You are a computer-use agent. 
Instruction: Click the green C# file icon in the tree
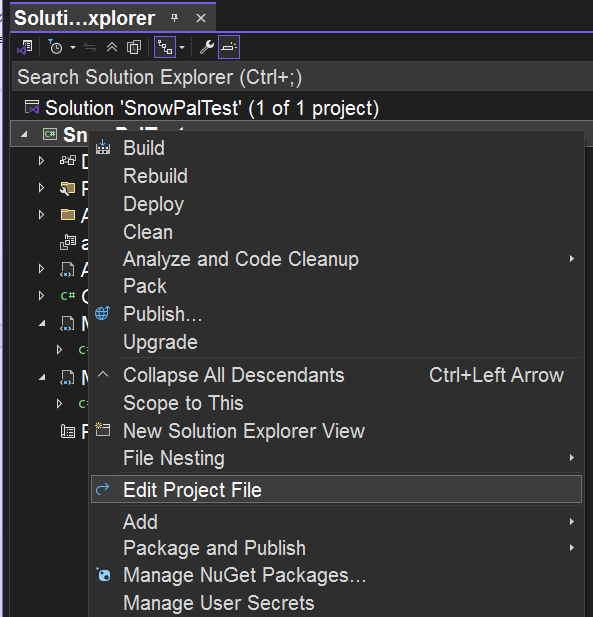68,296
